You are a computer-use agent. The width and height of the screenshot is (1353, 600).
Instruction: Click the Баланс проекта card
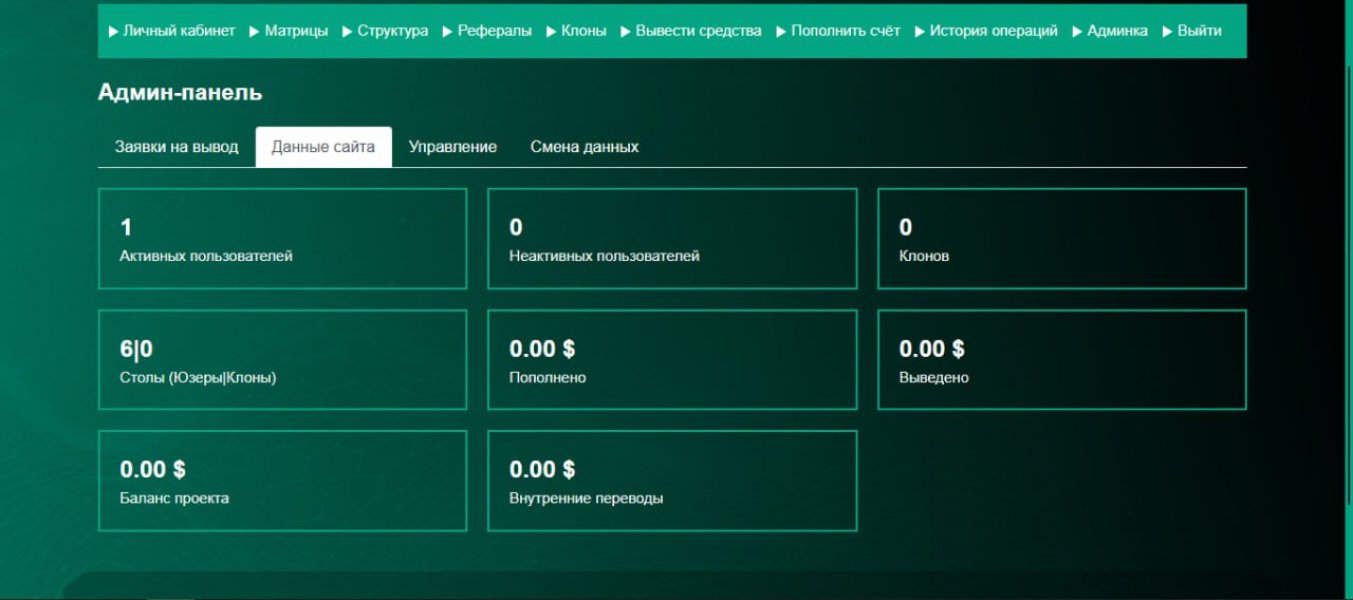click(x=282, y=480)
